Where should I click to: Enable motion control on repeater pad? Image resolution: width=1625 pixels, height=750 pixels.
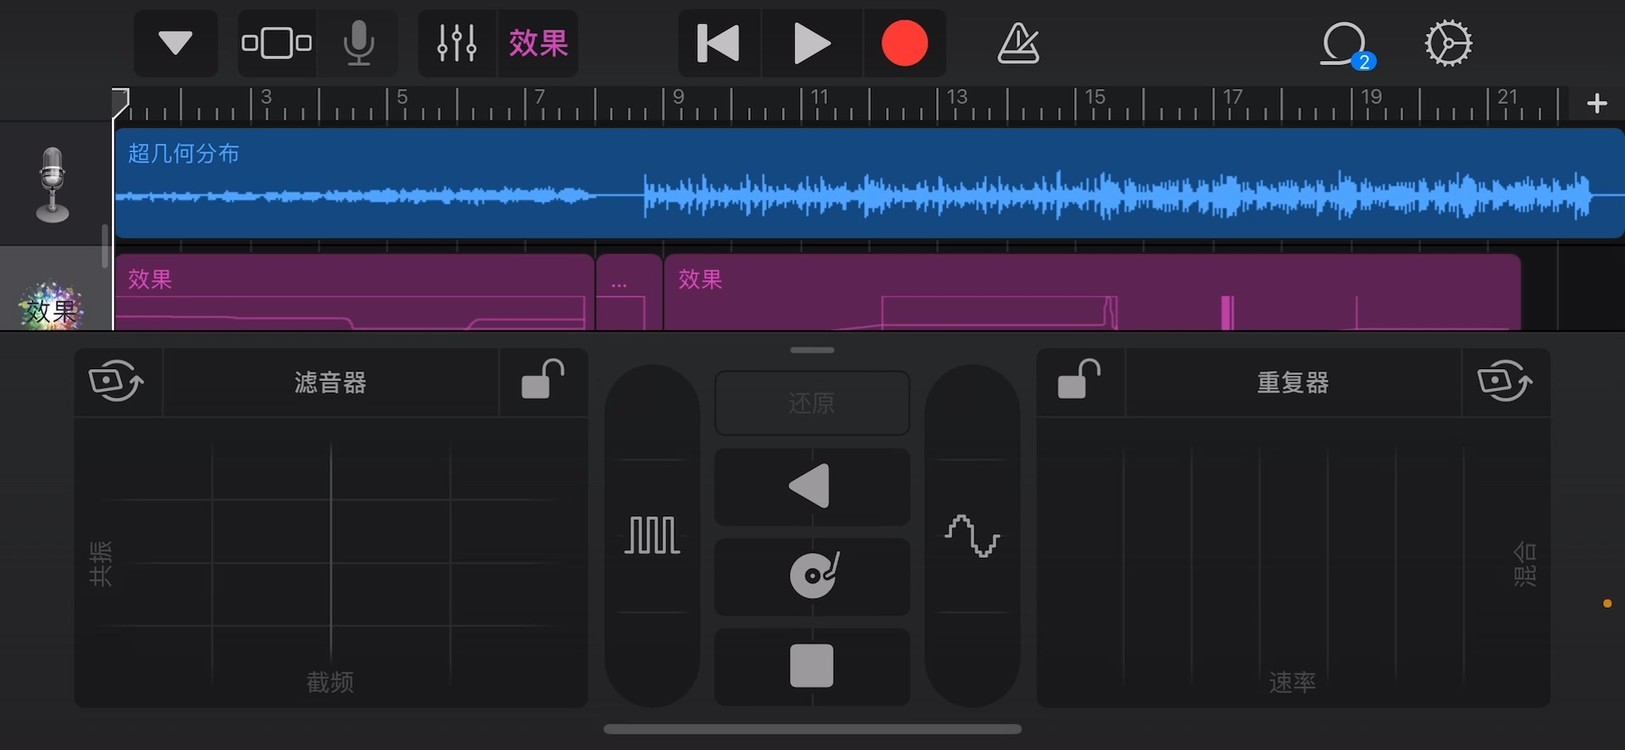pyautogui.click(x=1505, y=382)
